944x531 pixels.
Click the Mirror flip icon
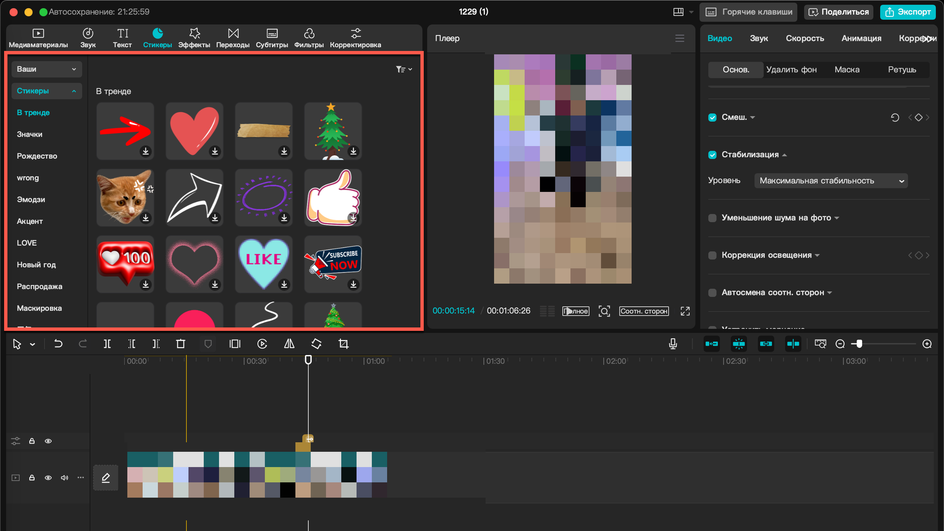289,344
